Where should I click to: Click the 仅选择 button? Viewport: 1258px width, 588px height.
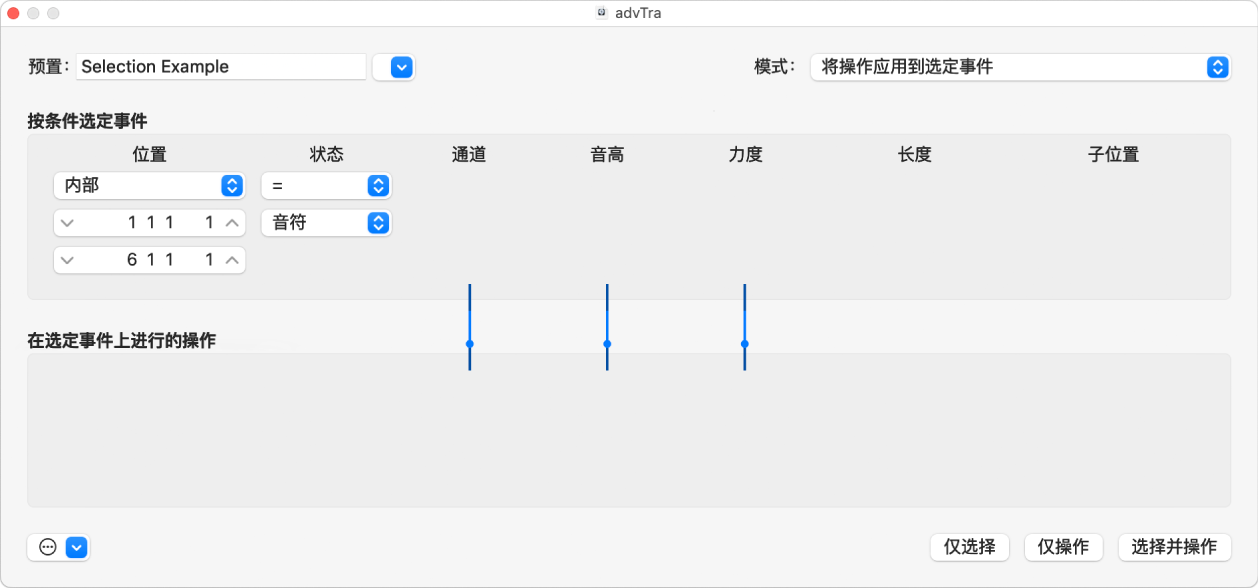tap(969, 547)
